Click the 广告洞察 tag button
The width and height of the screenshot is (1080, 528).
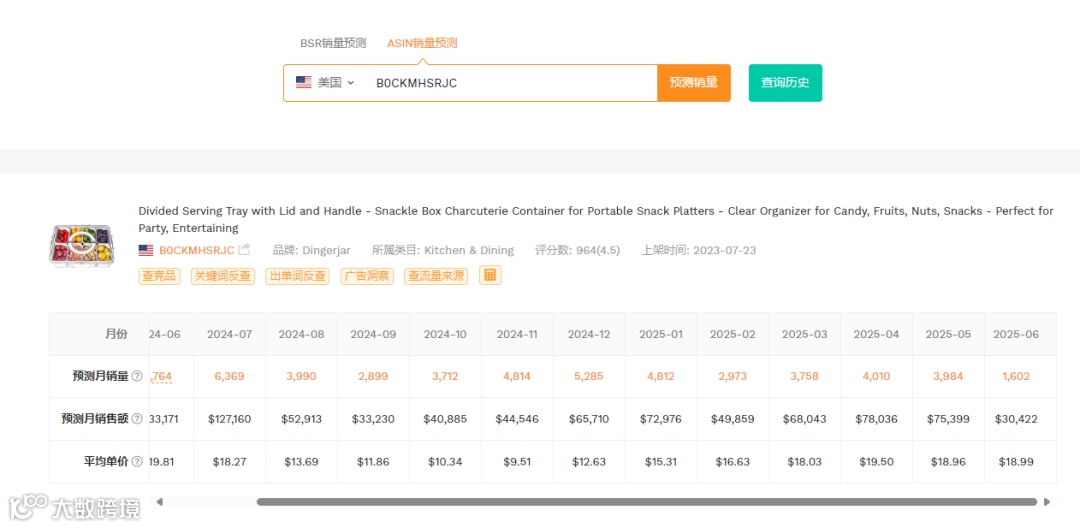[x=367, y=276]
